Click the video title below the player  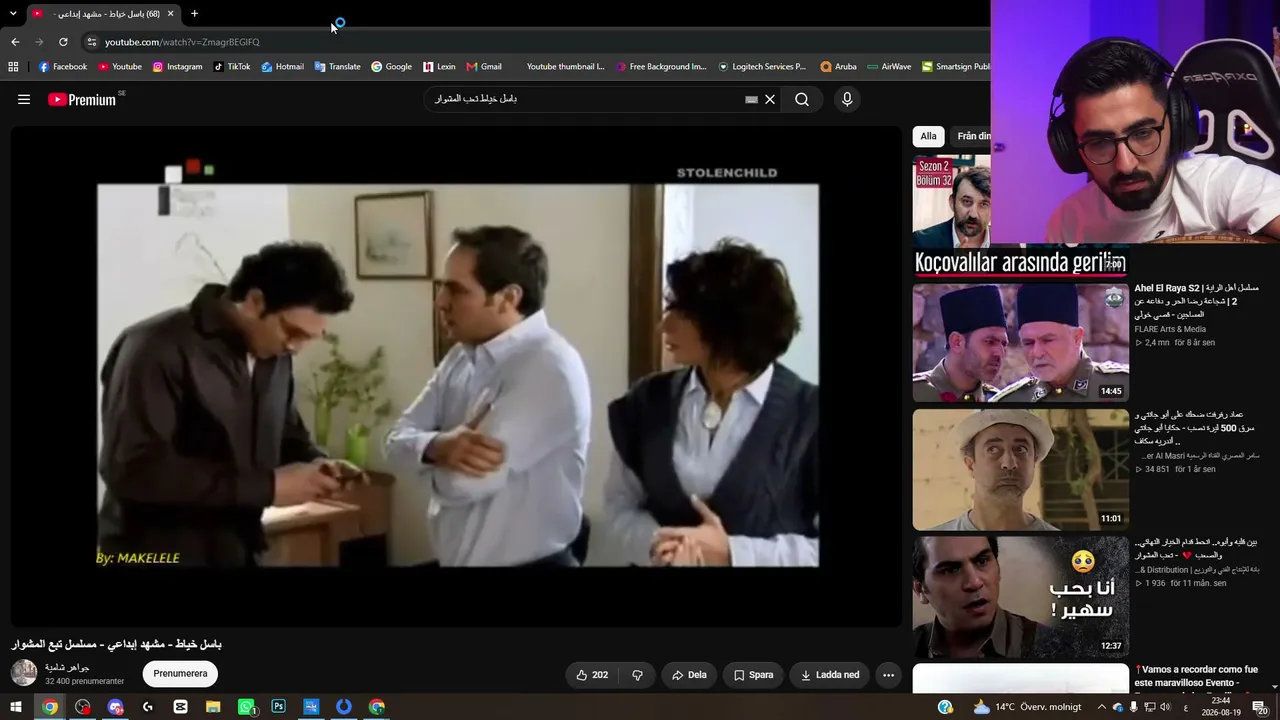(x=116, y=644)
